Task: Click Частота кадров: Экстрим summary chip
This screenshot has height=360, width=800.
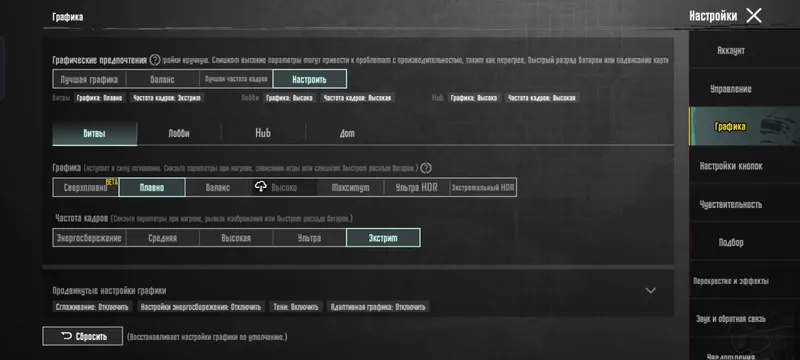Action: point(167,97)
